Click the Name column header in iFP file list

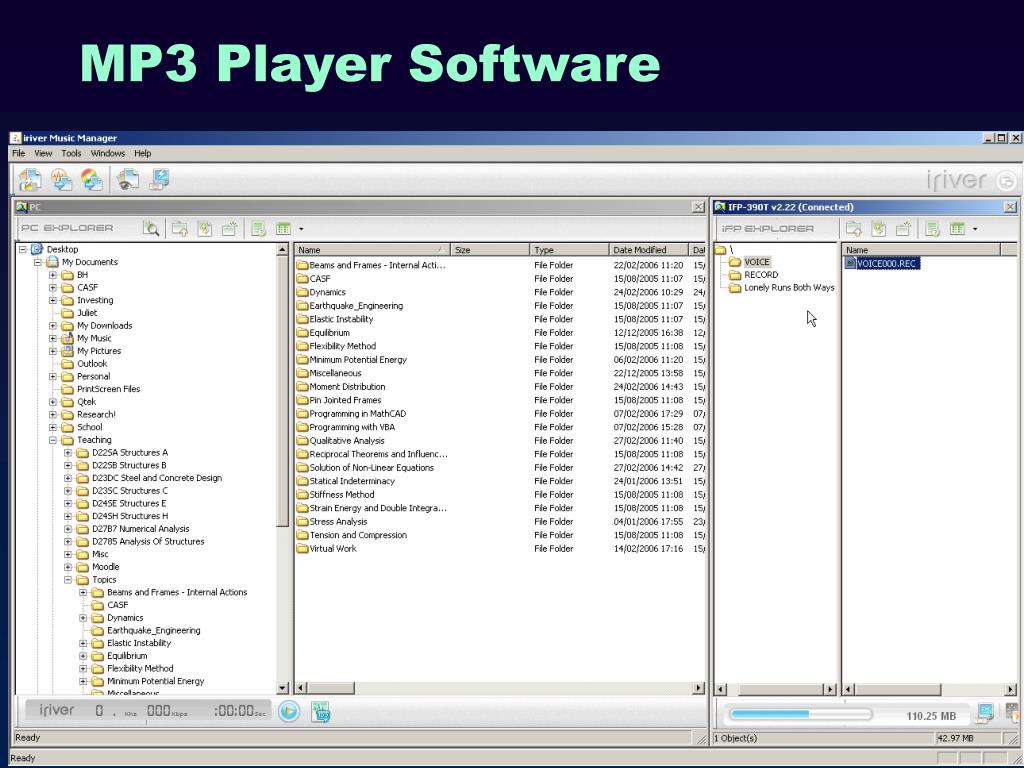point(921,250)
